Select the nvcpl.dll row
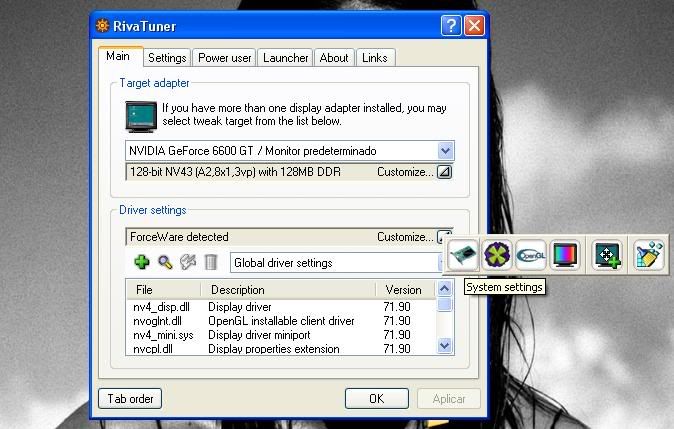 point(281,349)
